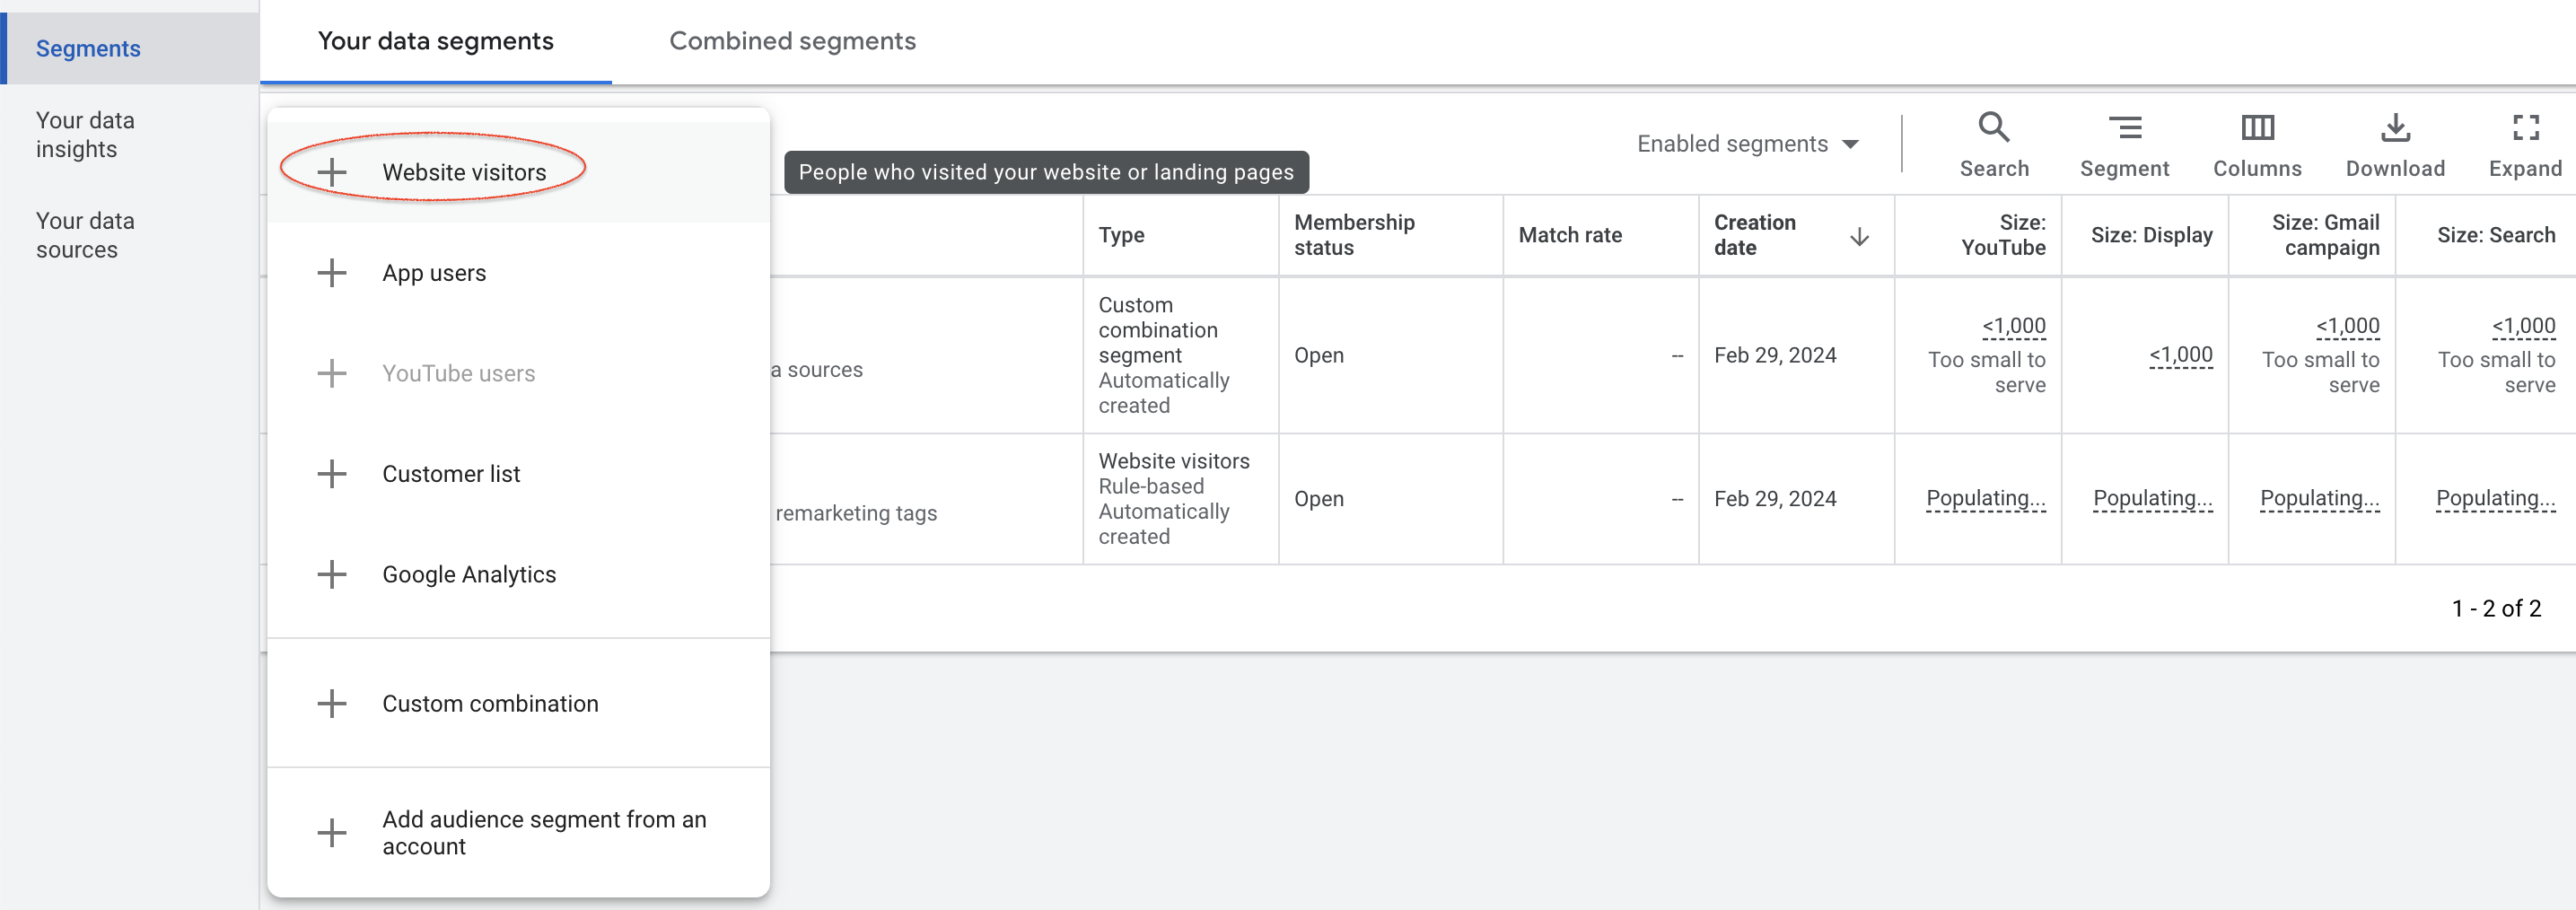Choose Google Analytics menu option
Image resolution: width=2576 pixels, height=910 pixels.
pos(518,574)
